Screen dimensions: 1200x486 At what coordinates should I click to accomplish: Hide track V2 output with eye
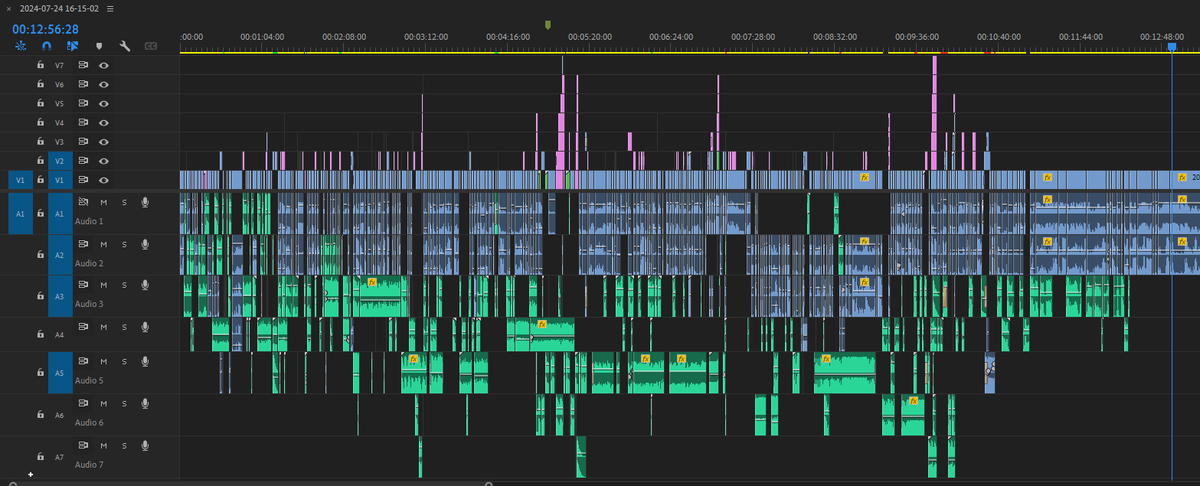103,160
